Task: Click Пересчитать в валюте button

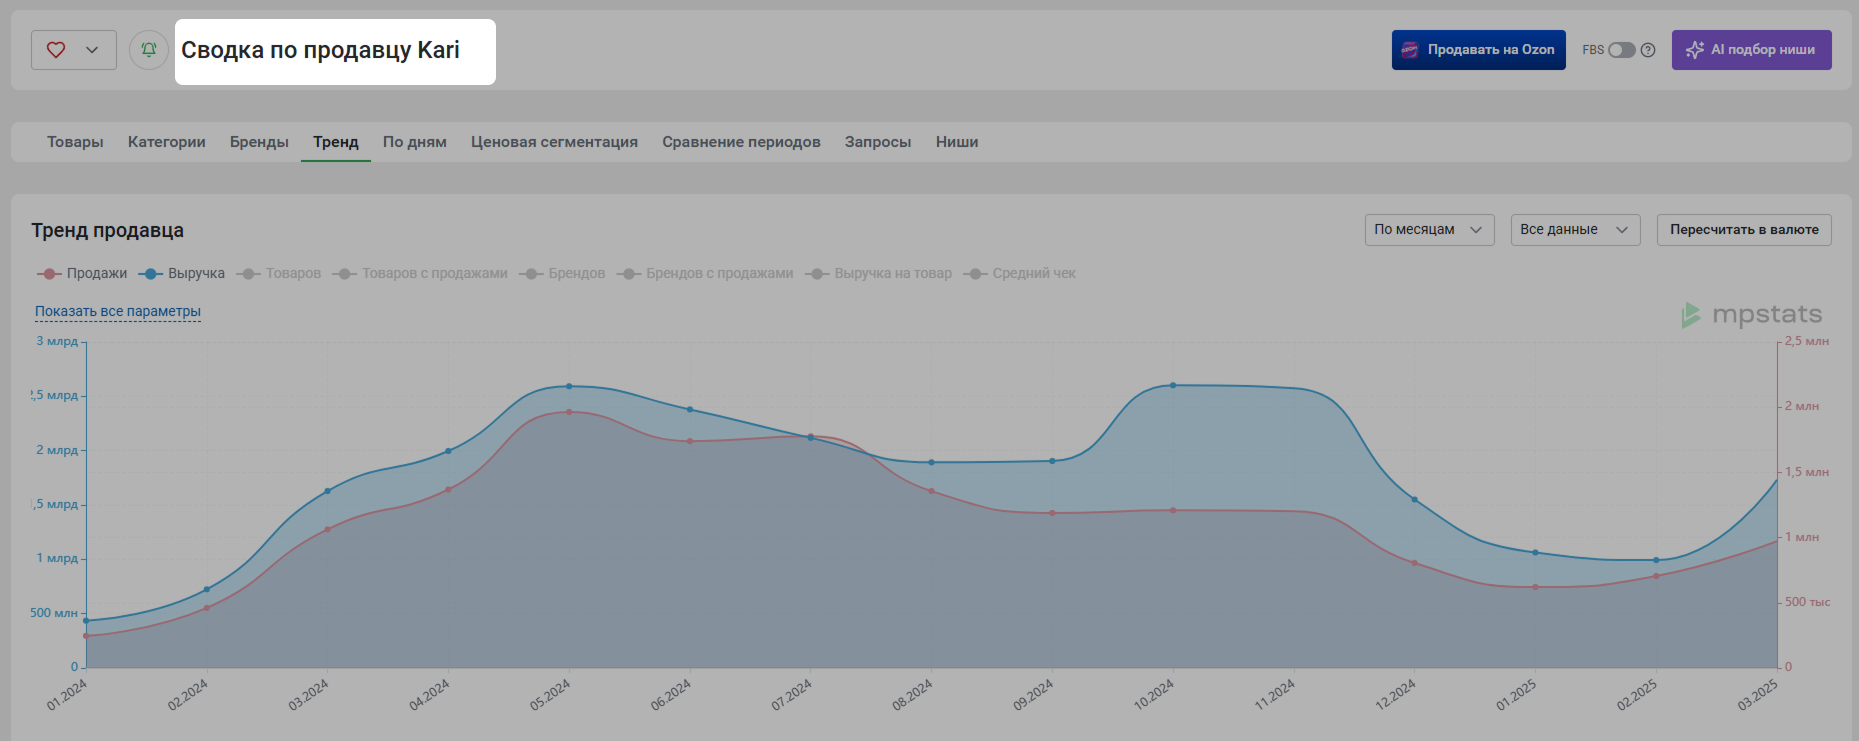Action: pyautogui.click(x=1744, y=230)
